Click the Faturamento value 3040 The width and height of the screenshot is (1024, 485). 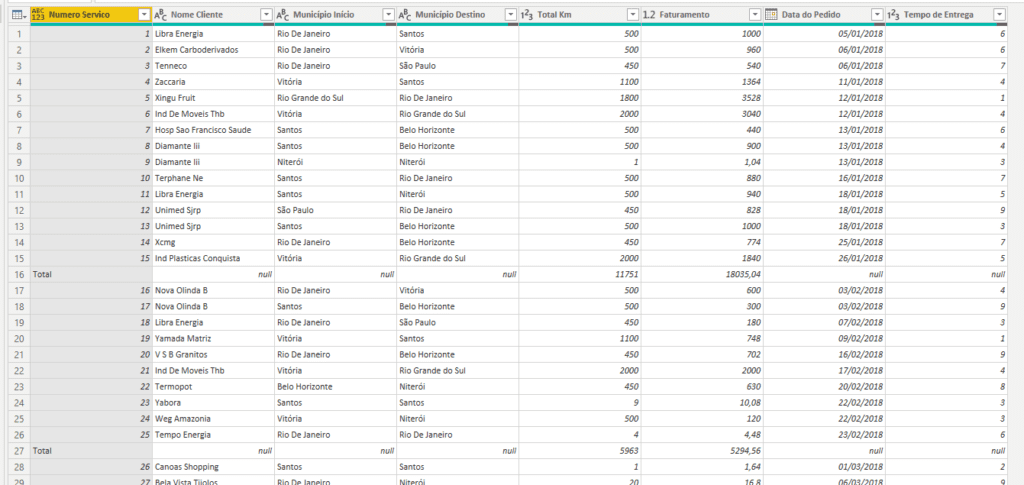point(702,114)
